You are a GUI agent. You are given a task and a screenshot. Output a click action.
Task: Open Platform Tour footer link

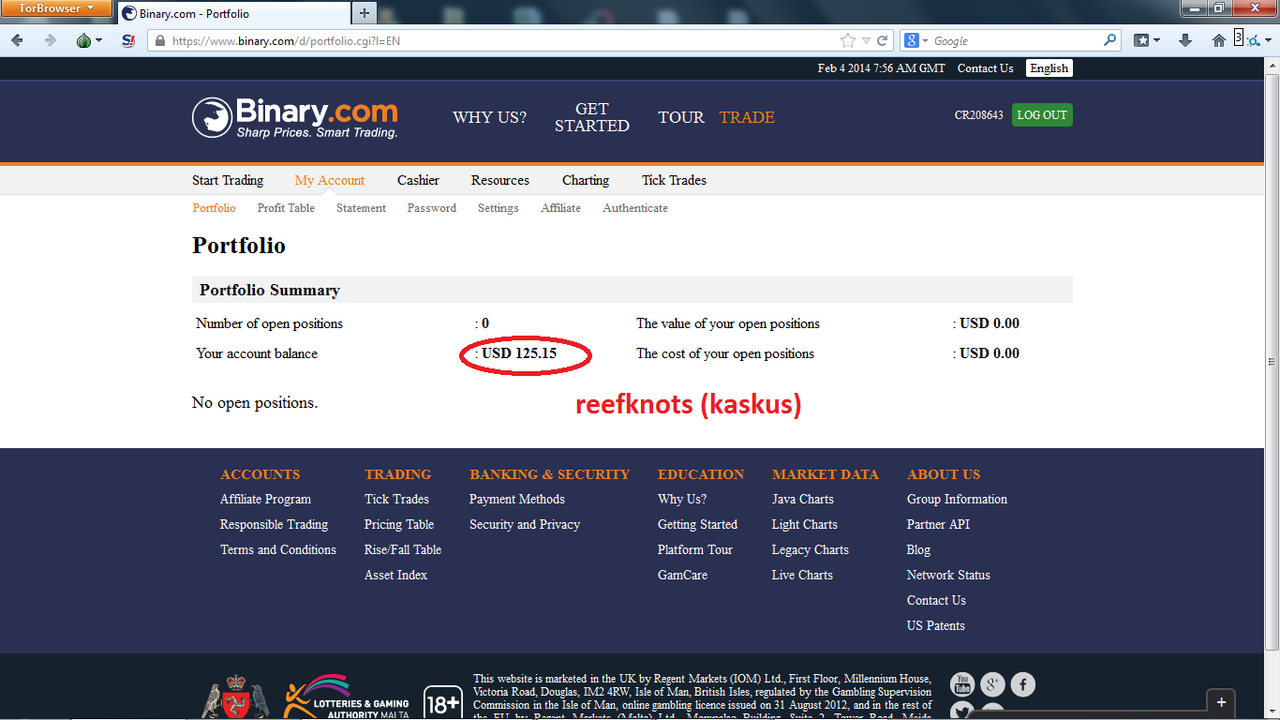click(695, 550)
